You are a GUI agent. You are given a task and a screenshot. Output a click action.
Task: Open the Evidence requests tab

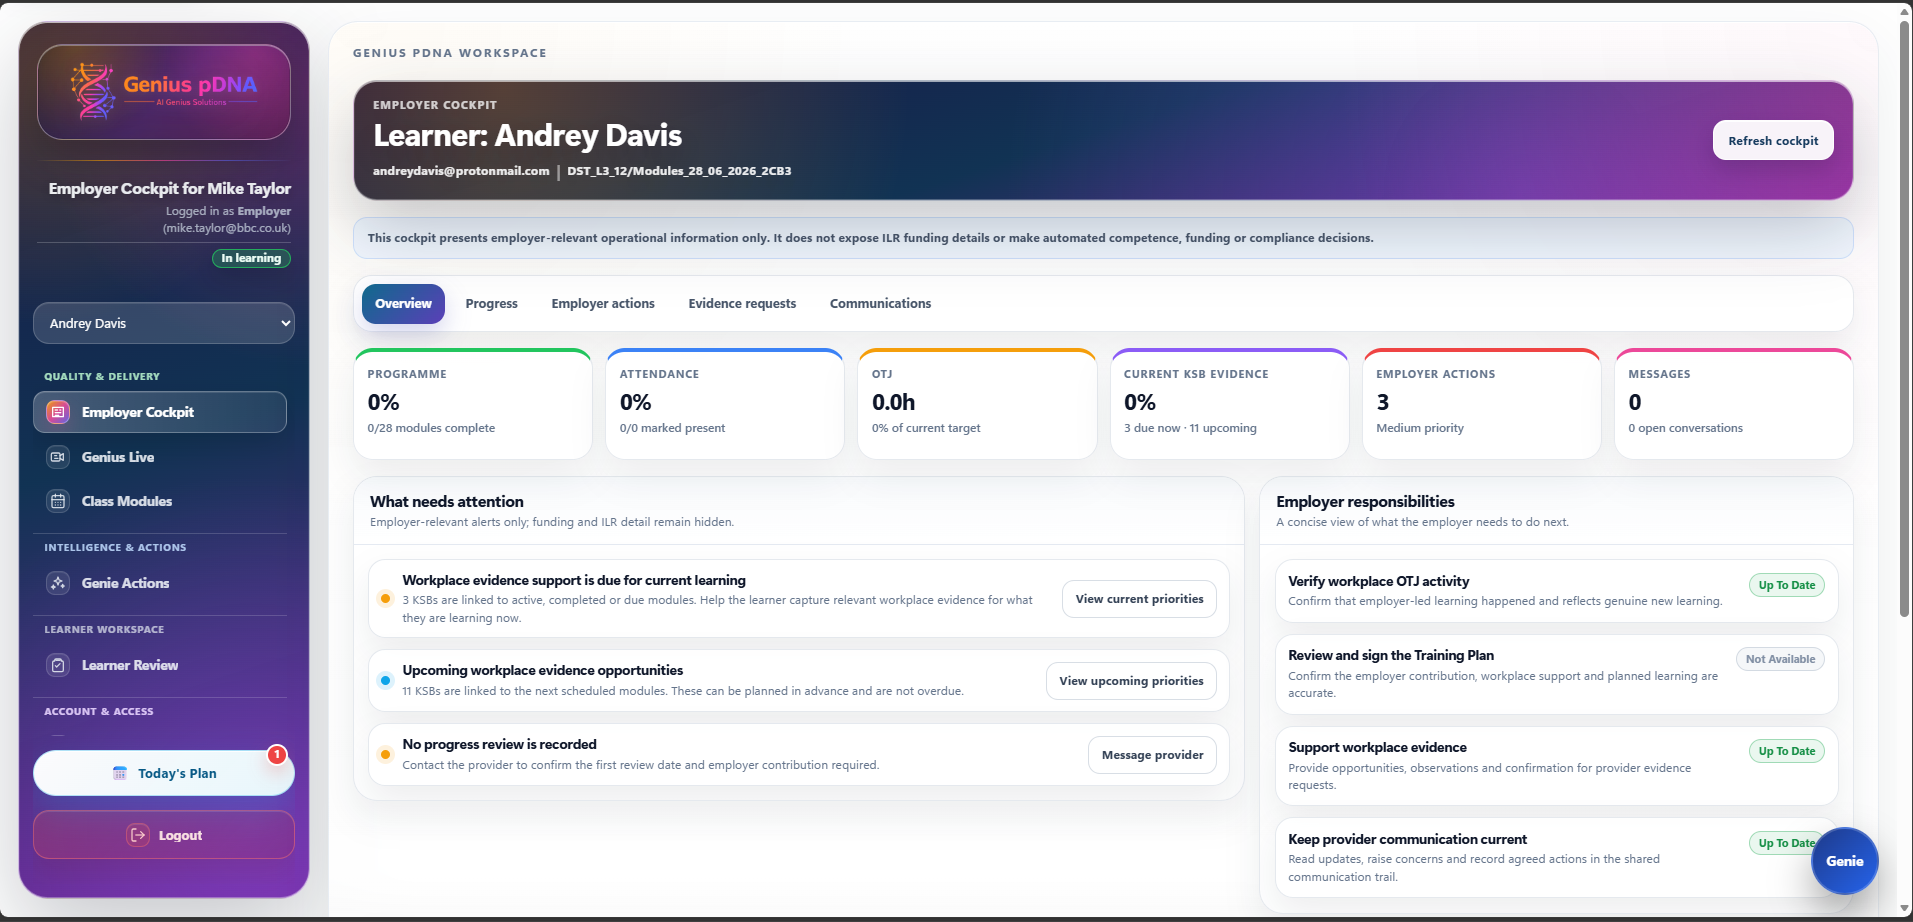coord(742,304)
